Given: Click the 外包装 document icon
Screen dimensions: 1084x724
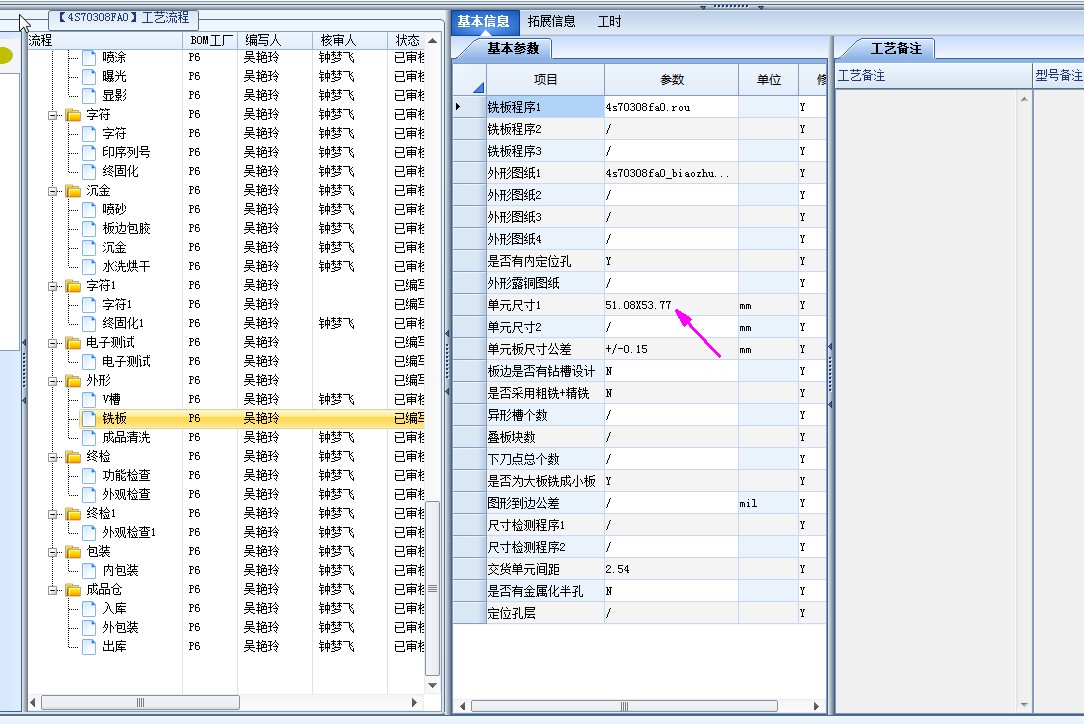Looking at the screenshot, I should [89, 628].
